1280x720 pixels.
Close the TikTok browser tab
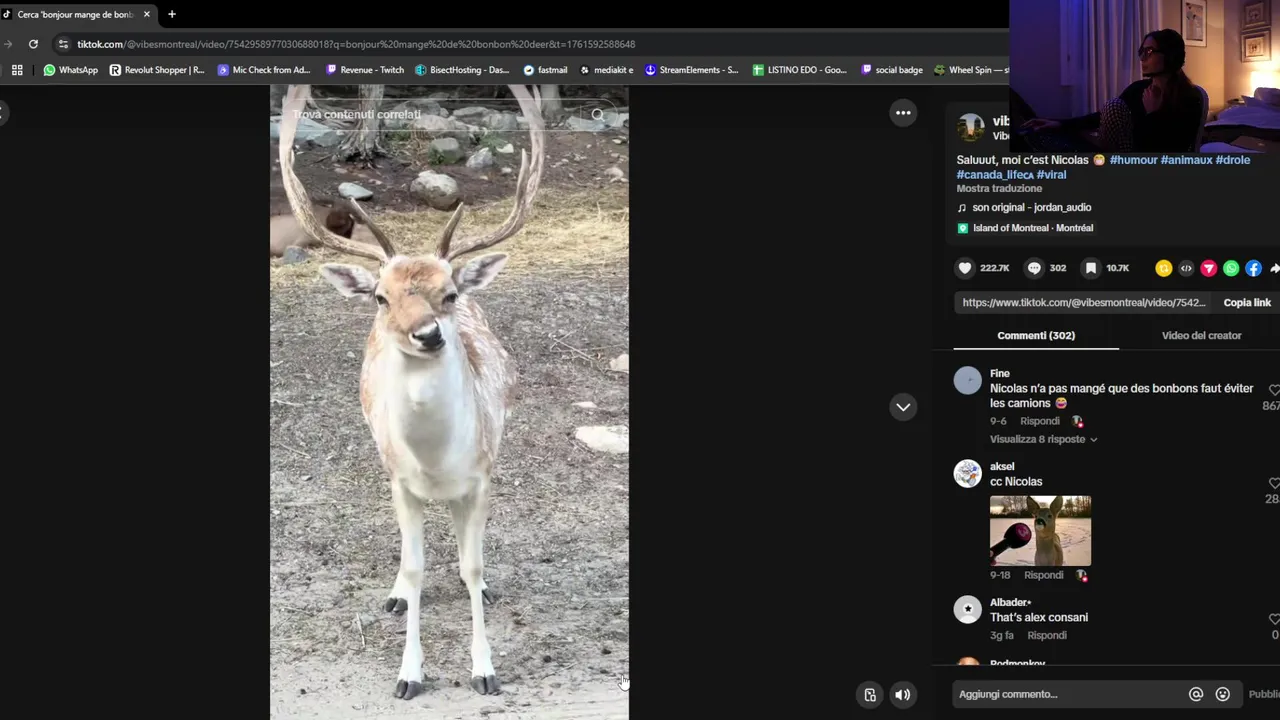pos(146,14)
